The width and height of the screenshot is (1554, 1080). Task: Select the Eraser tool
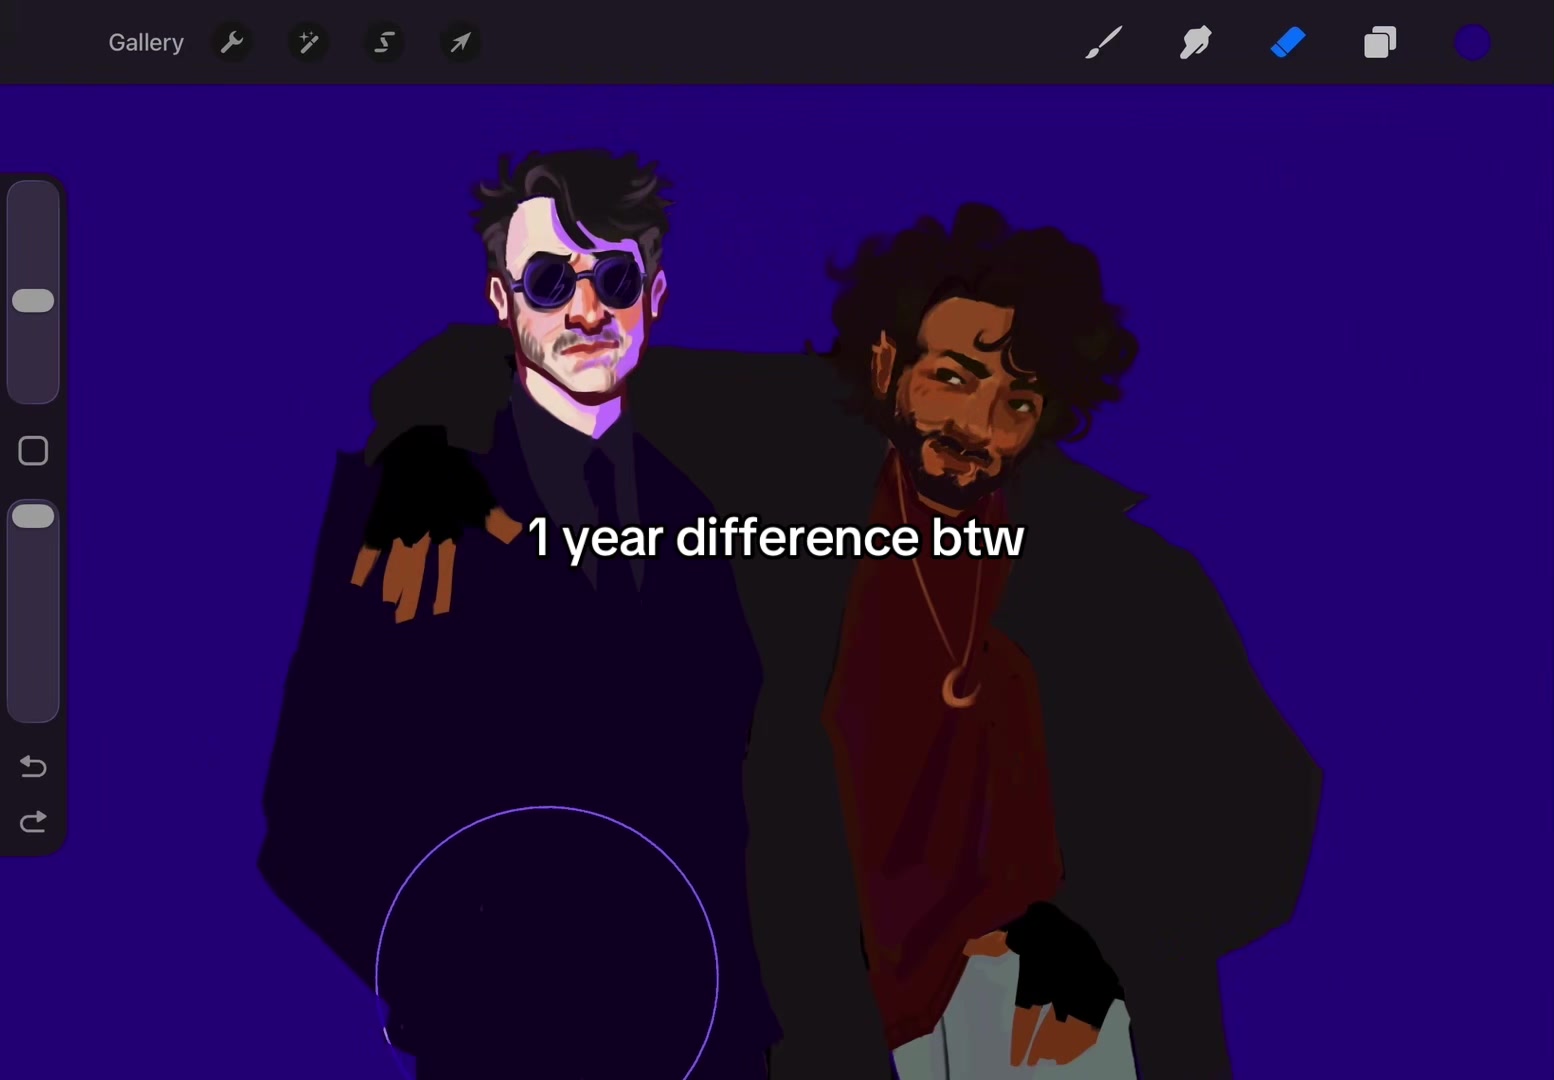tap(1288, 43)
